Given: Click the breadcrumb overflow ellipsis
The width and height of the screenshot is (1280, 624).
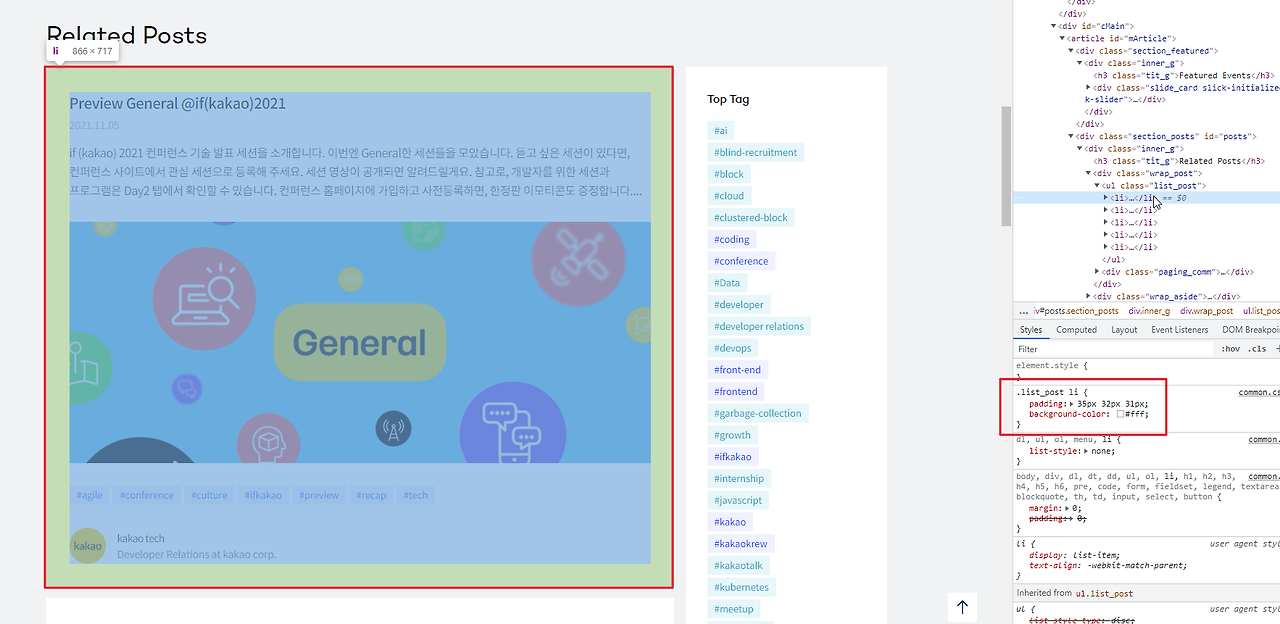Looking at the screenshot, I should [x=1023, y=311].
